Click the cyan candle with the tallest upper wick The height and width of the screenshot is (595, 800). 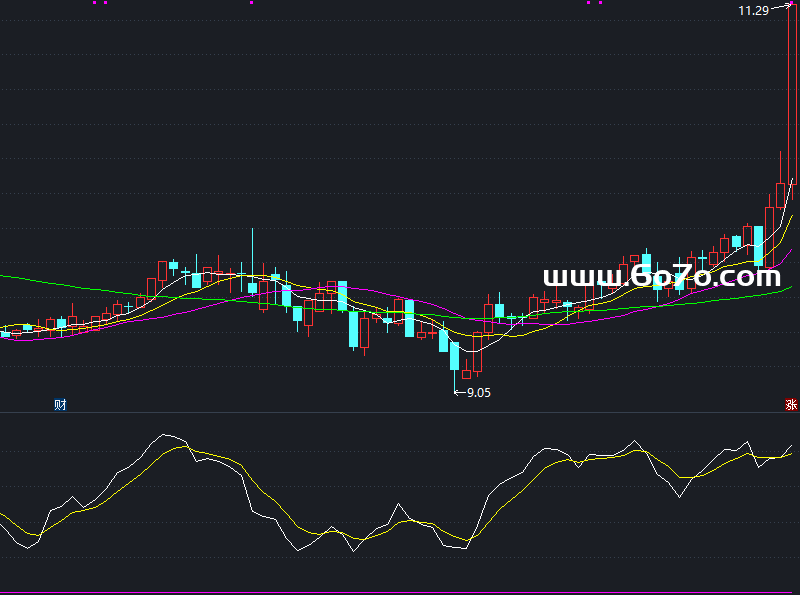pyautogui.click(x=253, y=287)
